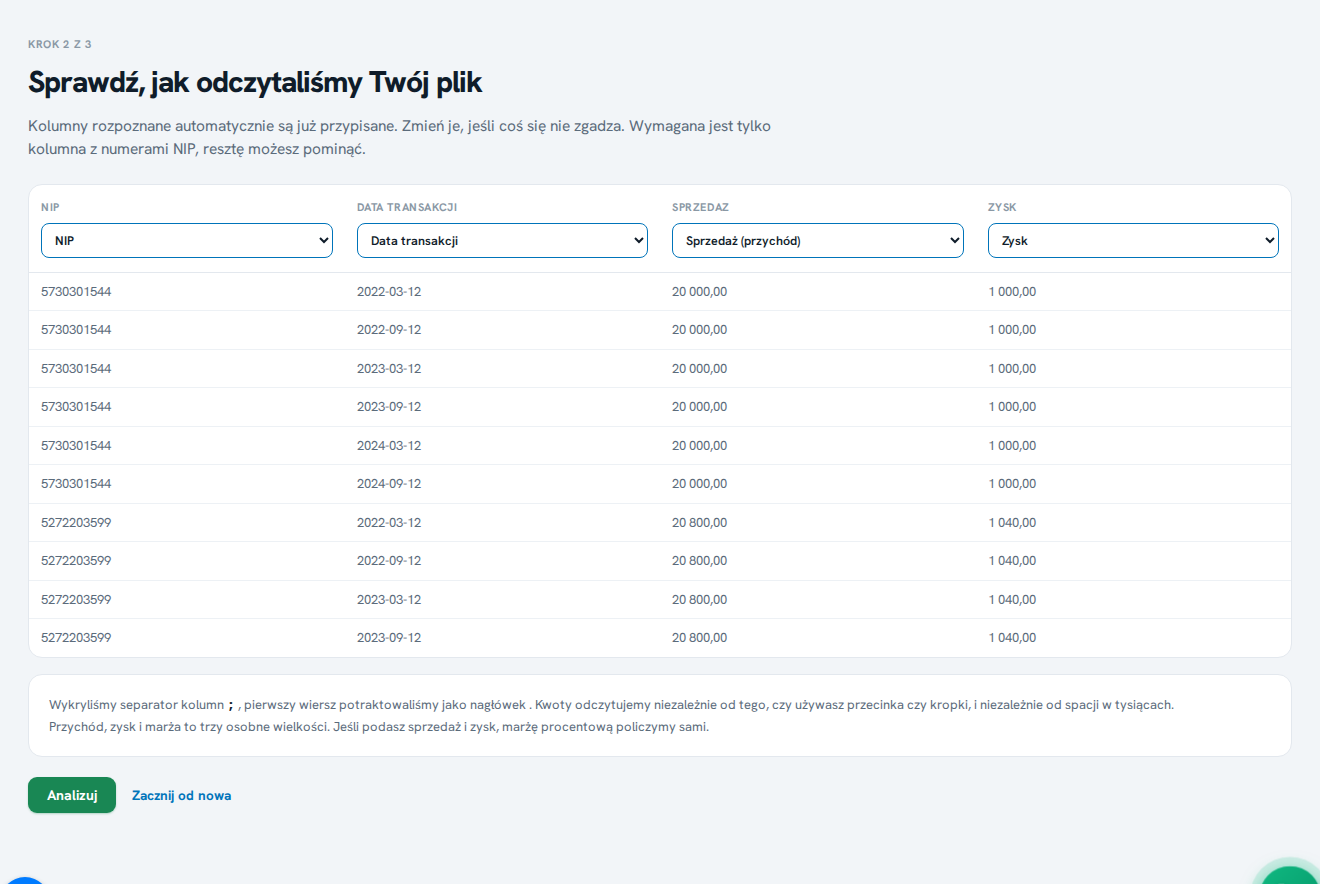
Task: Click the KROK 2 Z 3 step label
Action: (x=60, y=44)
